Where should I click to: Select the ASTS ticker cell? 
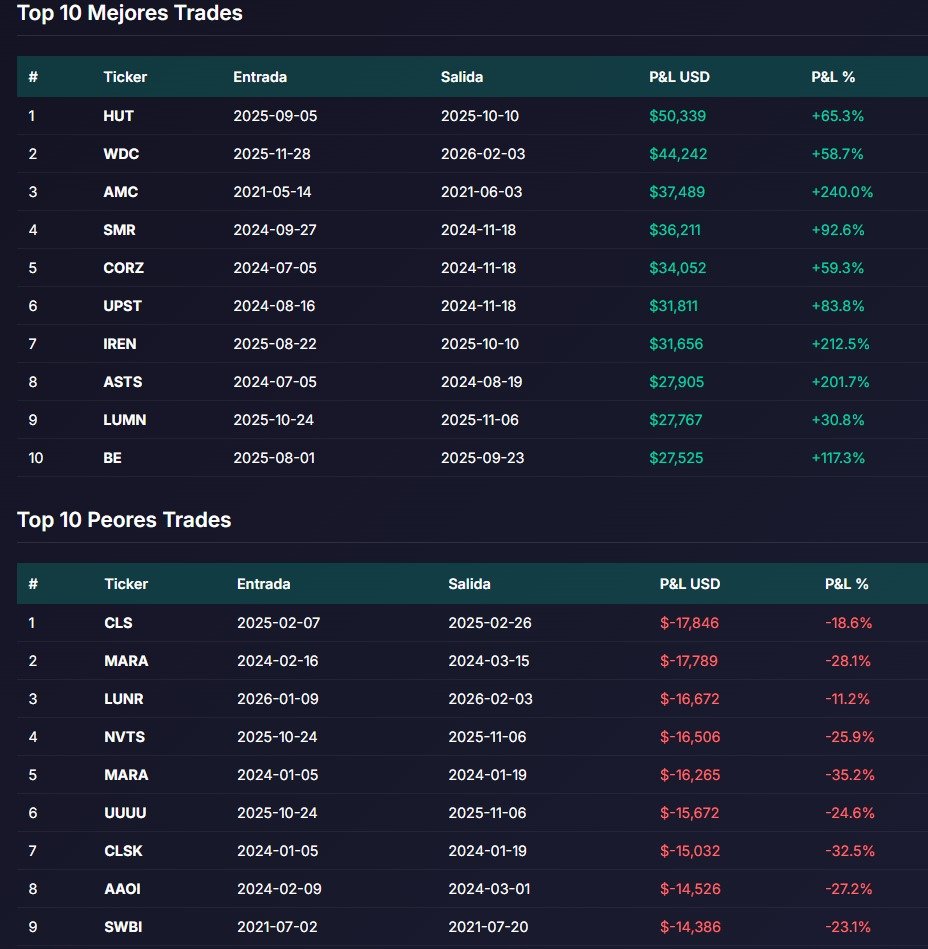point(122,382)
